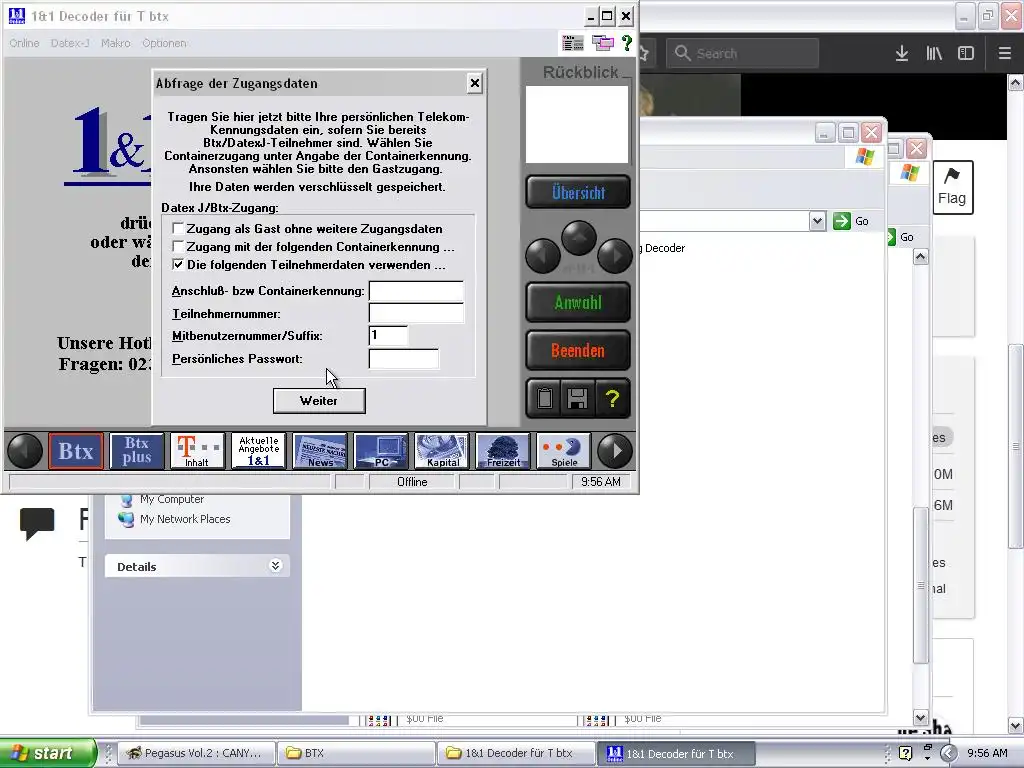Open Firefox hamburger menu
Image resolution: width=1024 pixels, height=768 pixels.
pyautogui.click(x=1004, y=54)
